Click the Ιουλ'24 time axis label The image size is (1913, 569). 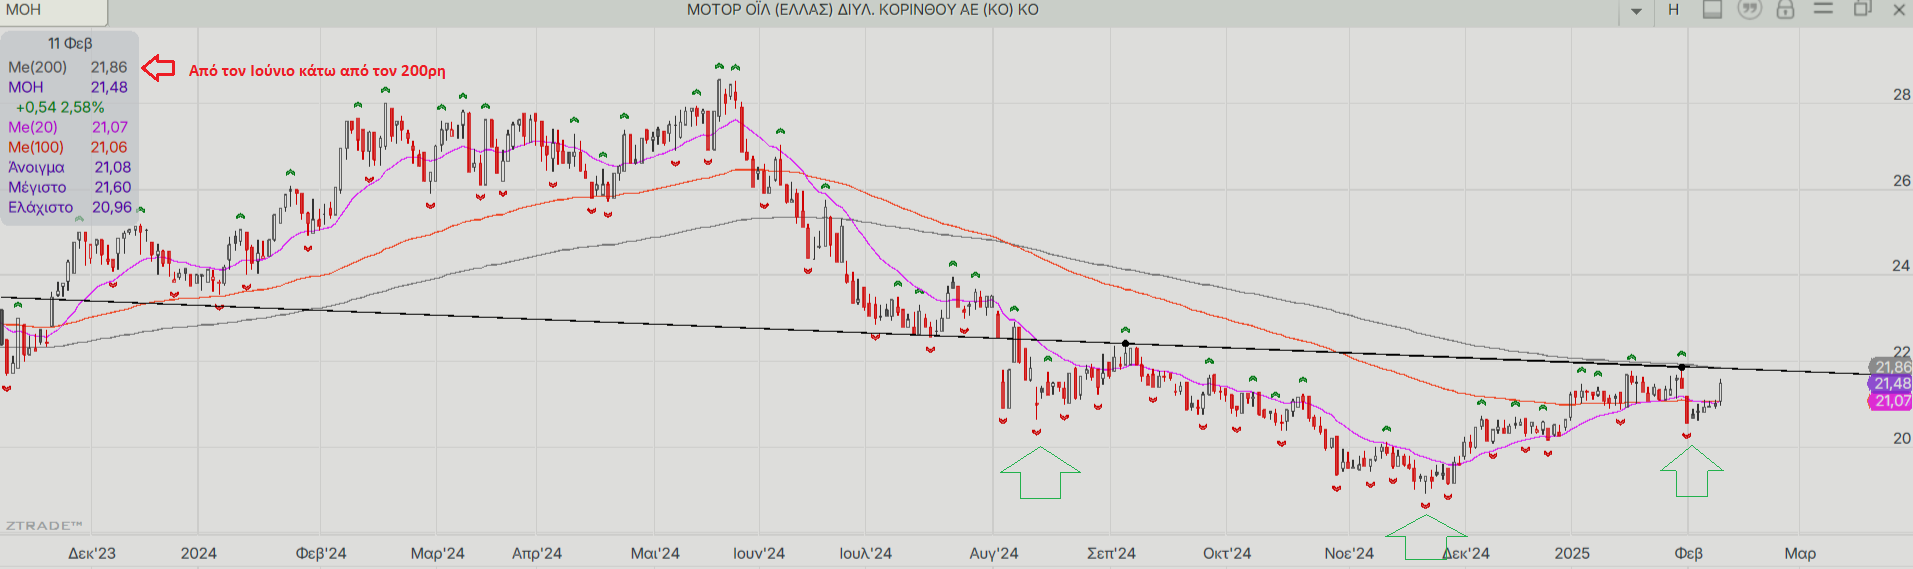pos(865,553)
